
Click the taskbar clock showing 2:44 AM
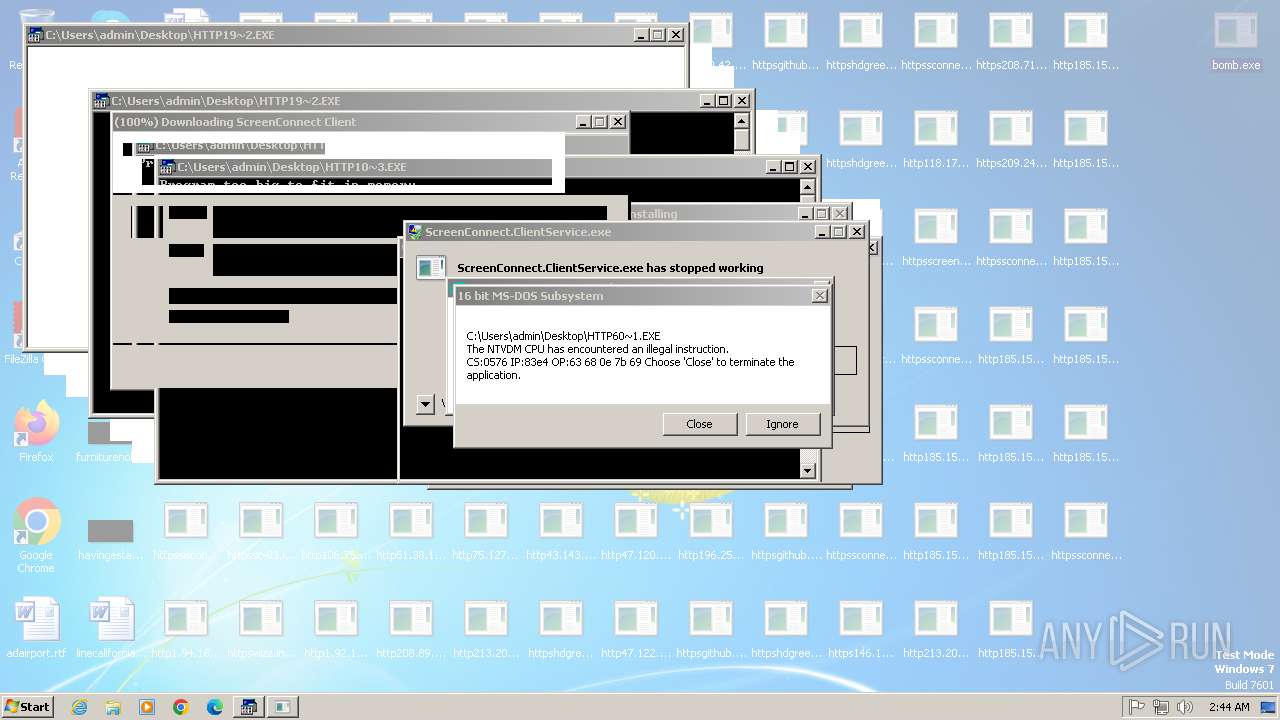coord(1228,707)
